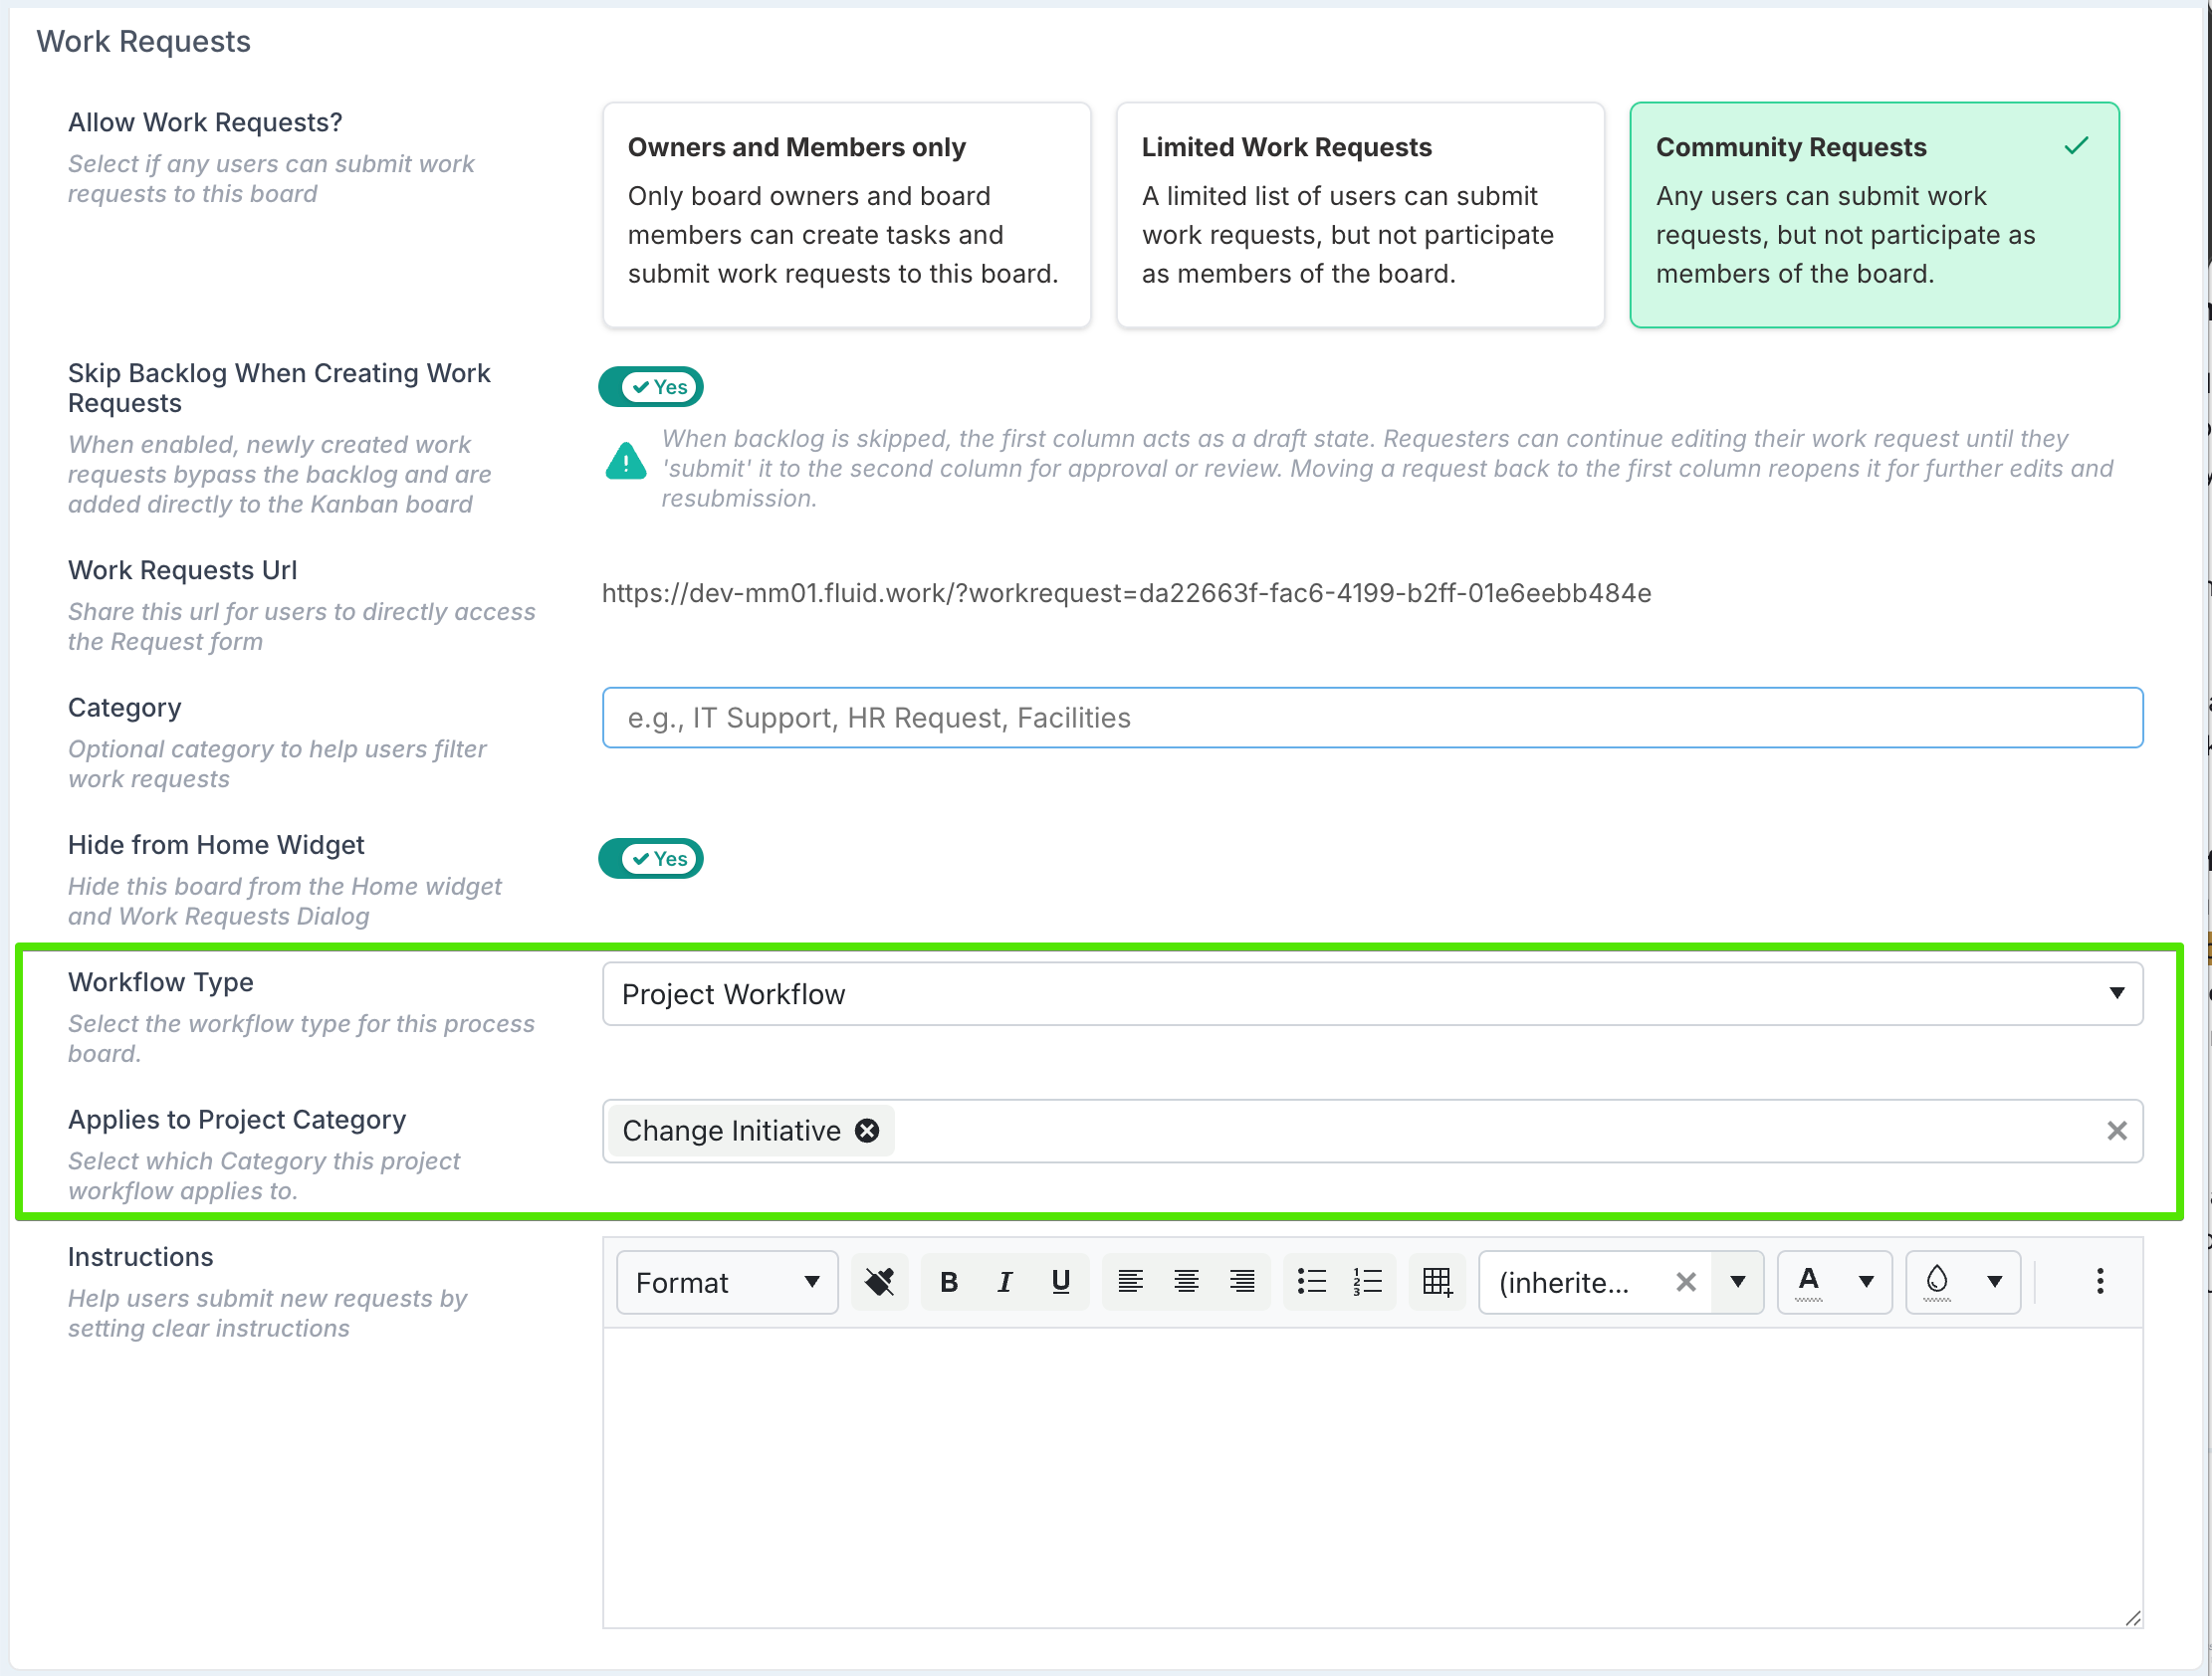The image size is (2212, 1676).
Task: Expand the Format paragraph dropdown
Action: pos(727,1282)
